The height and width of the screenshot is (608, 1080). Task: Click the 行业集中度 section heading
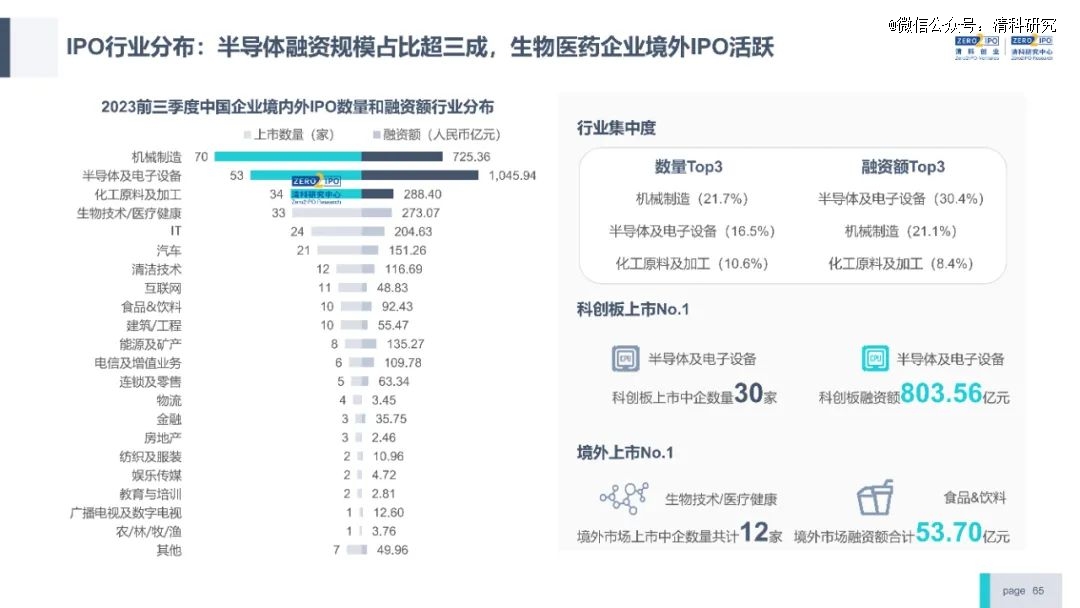[x=616, y=128]
